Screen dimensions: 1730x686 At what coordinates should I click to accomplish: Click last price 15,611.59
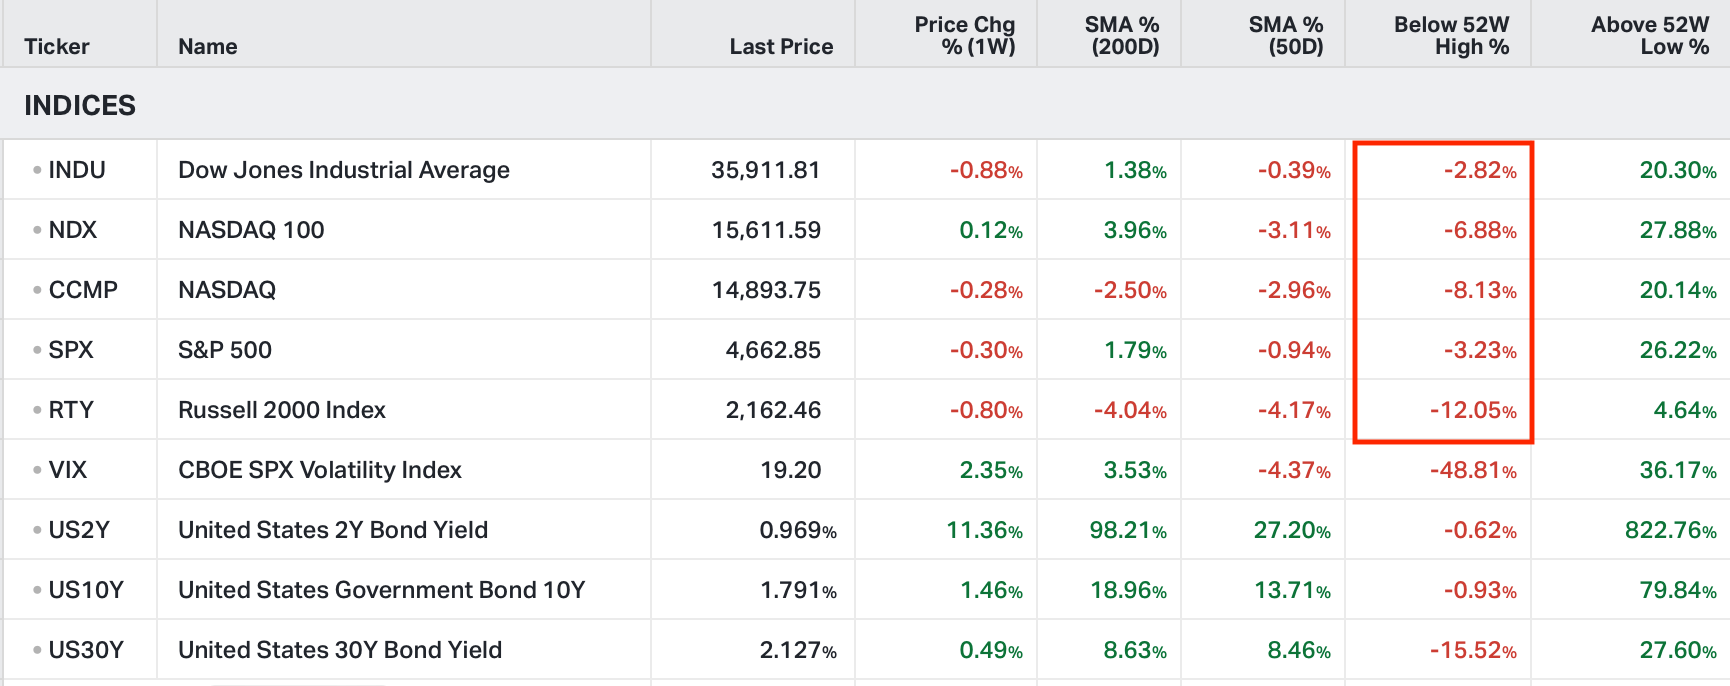point(766,230)
